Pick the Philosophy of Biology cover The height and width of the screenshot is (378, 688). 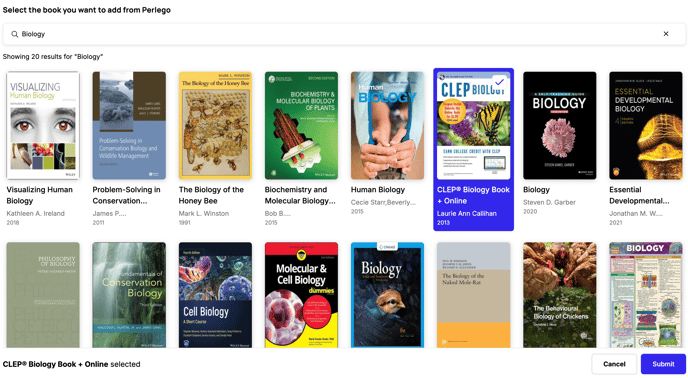click(43, 295)
